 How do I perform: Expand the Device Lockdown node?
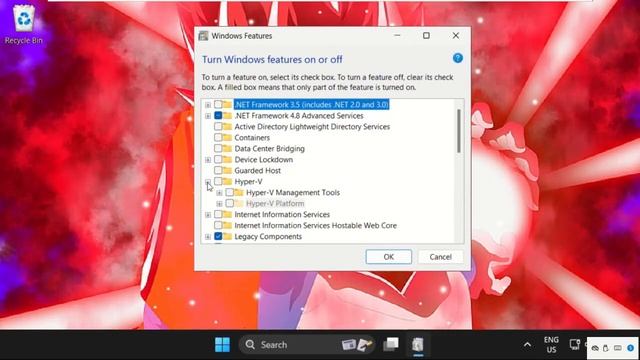click(208, 160)
